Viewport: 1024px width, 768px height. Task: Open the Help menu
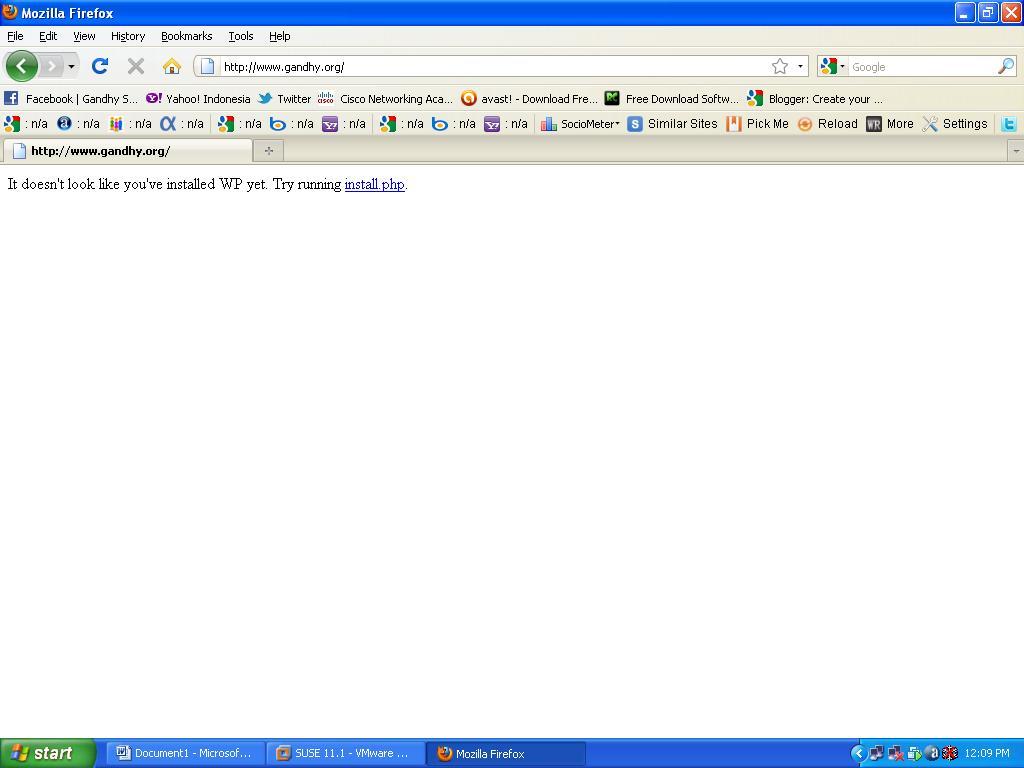click(280, 36)
